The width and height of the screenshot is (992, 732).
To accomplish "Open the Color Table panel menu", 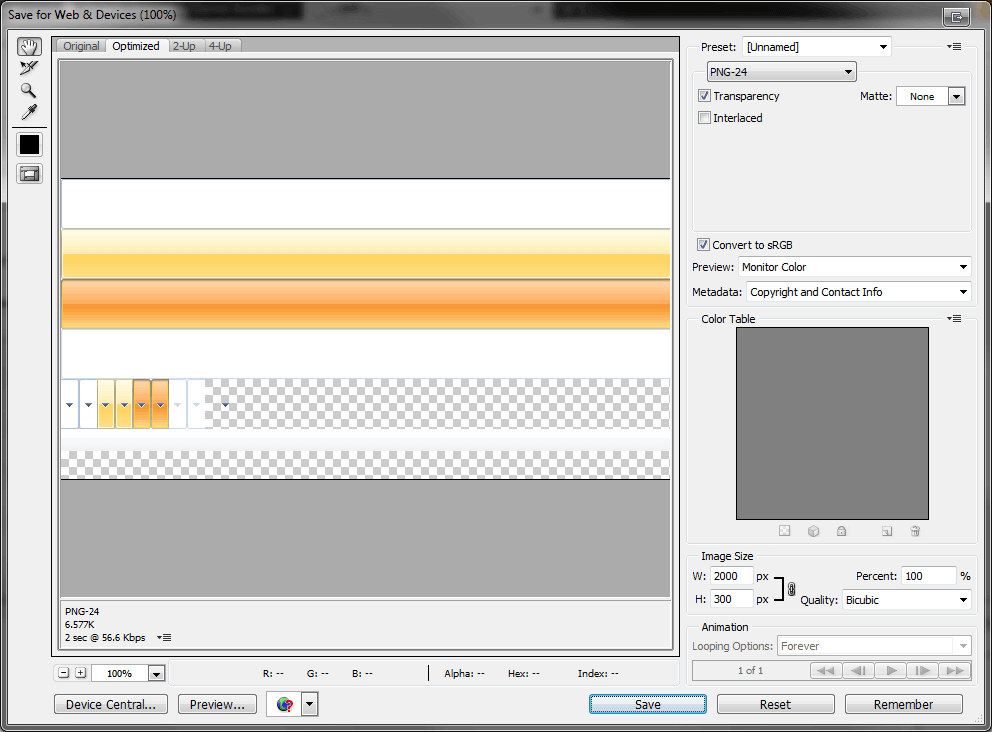I will [x=954, y=318].
